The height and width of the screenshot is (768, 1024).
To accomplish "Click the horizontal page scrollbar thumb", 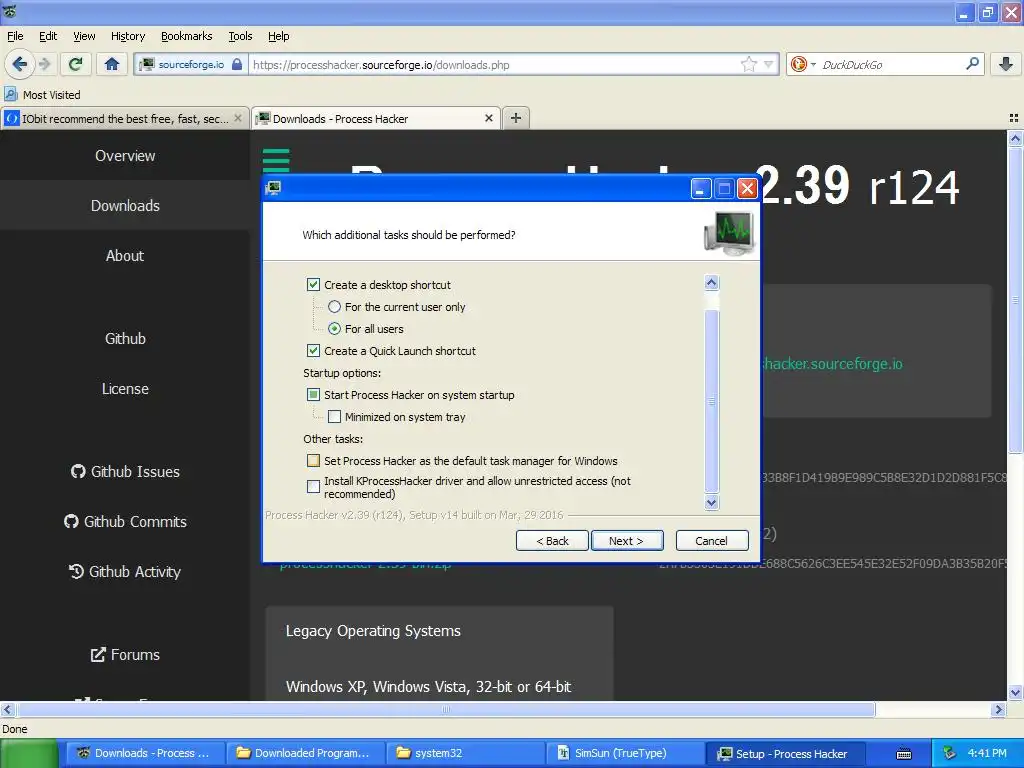I will (x=446, y=709).
